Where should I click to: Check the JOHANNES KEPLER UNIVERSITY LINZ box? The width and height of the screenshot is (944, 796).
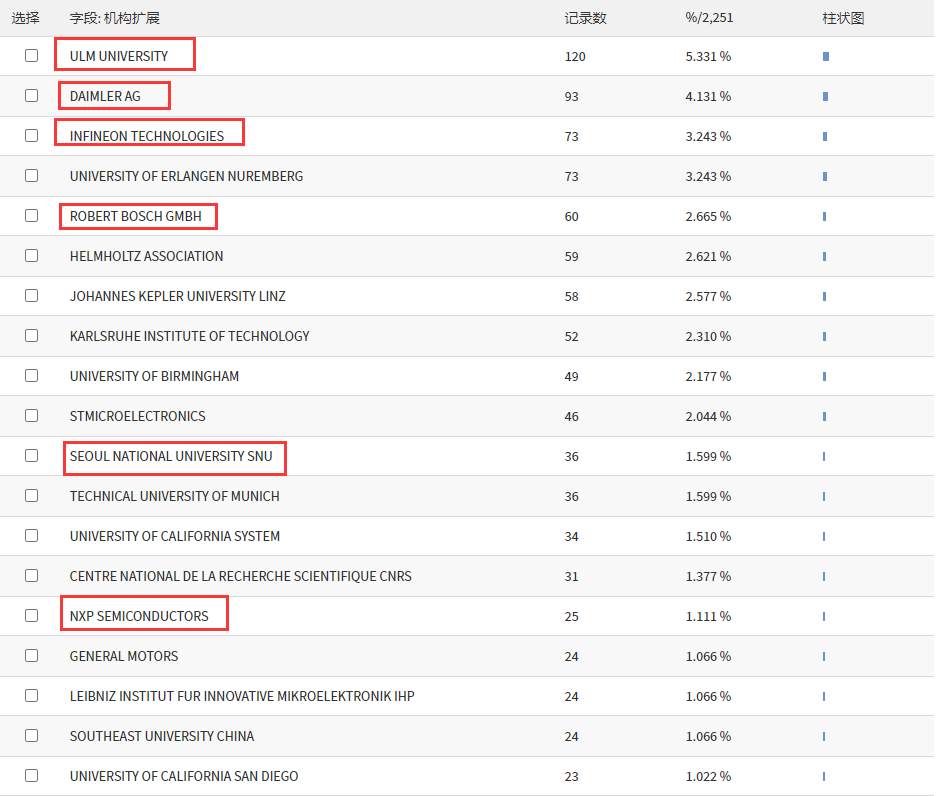click(x=31, y=296)
